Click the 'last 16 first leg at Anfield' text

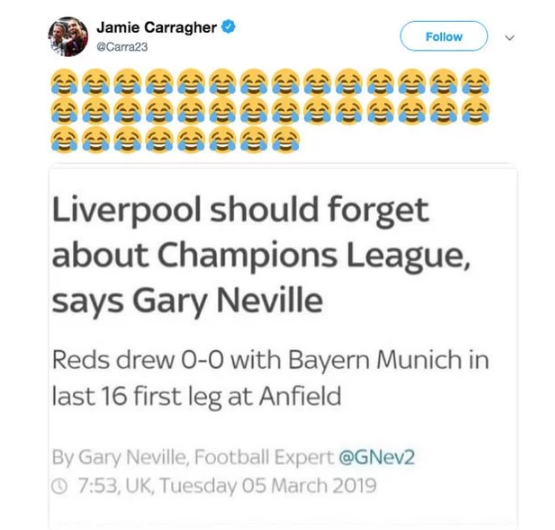[x=197, y=397]
